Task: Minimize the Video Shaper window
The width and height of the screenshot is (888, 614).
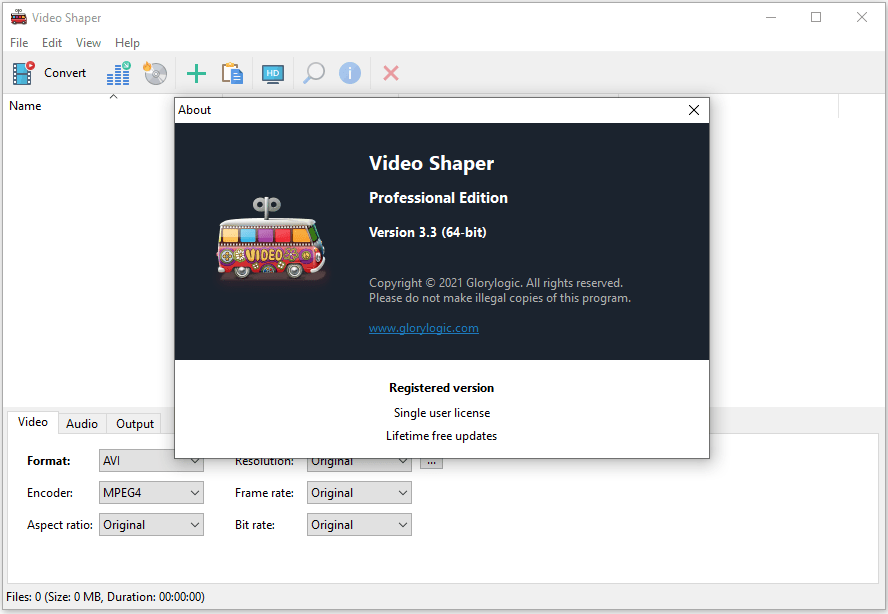Action: tap(771, 18)
